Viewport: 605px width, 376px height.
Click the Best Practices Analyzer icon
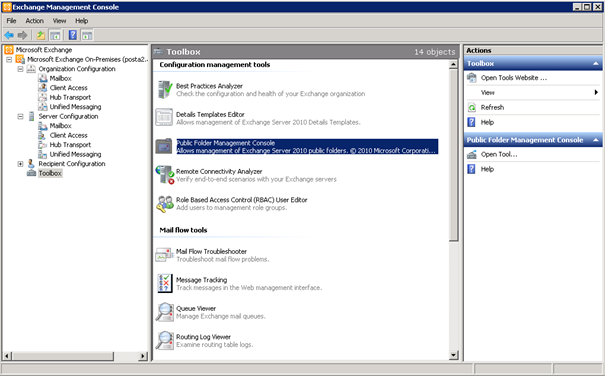pyautogui.click(x=165, y=90)
